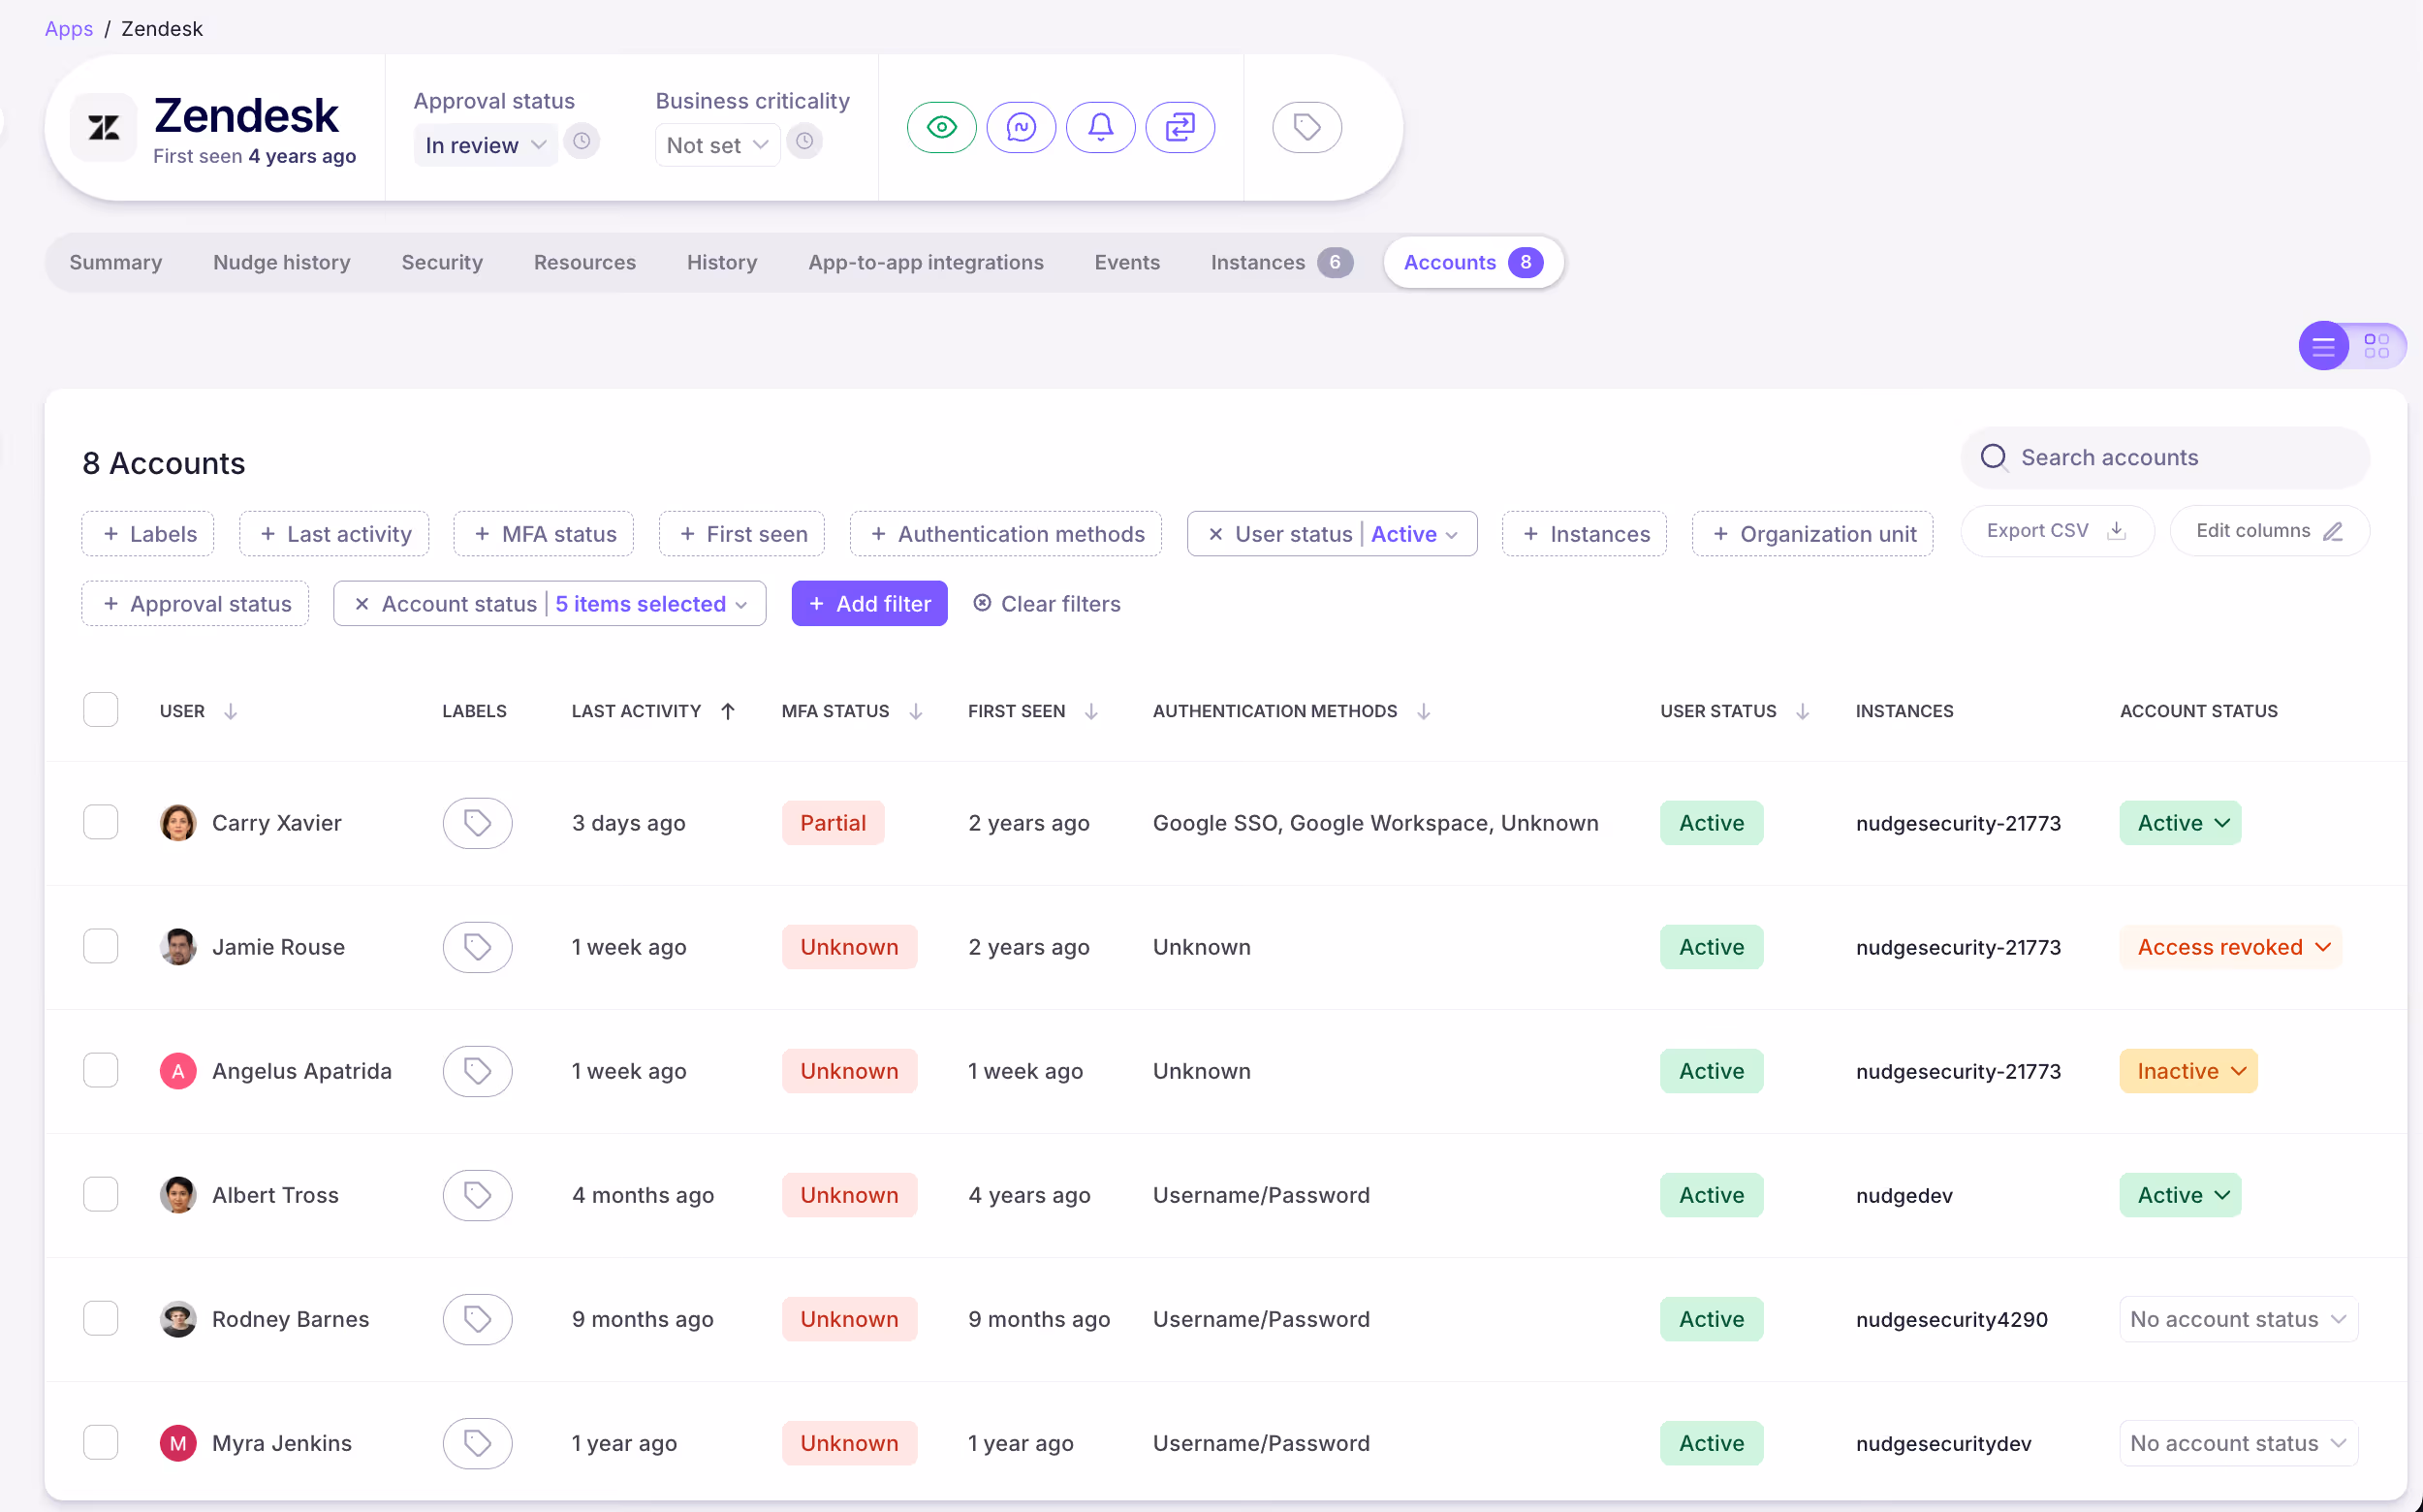Switch to grid view using the view toggle
This screenshot has width=2423, height=1512.
coord(2379,345)
